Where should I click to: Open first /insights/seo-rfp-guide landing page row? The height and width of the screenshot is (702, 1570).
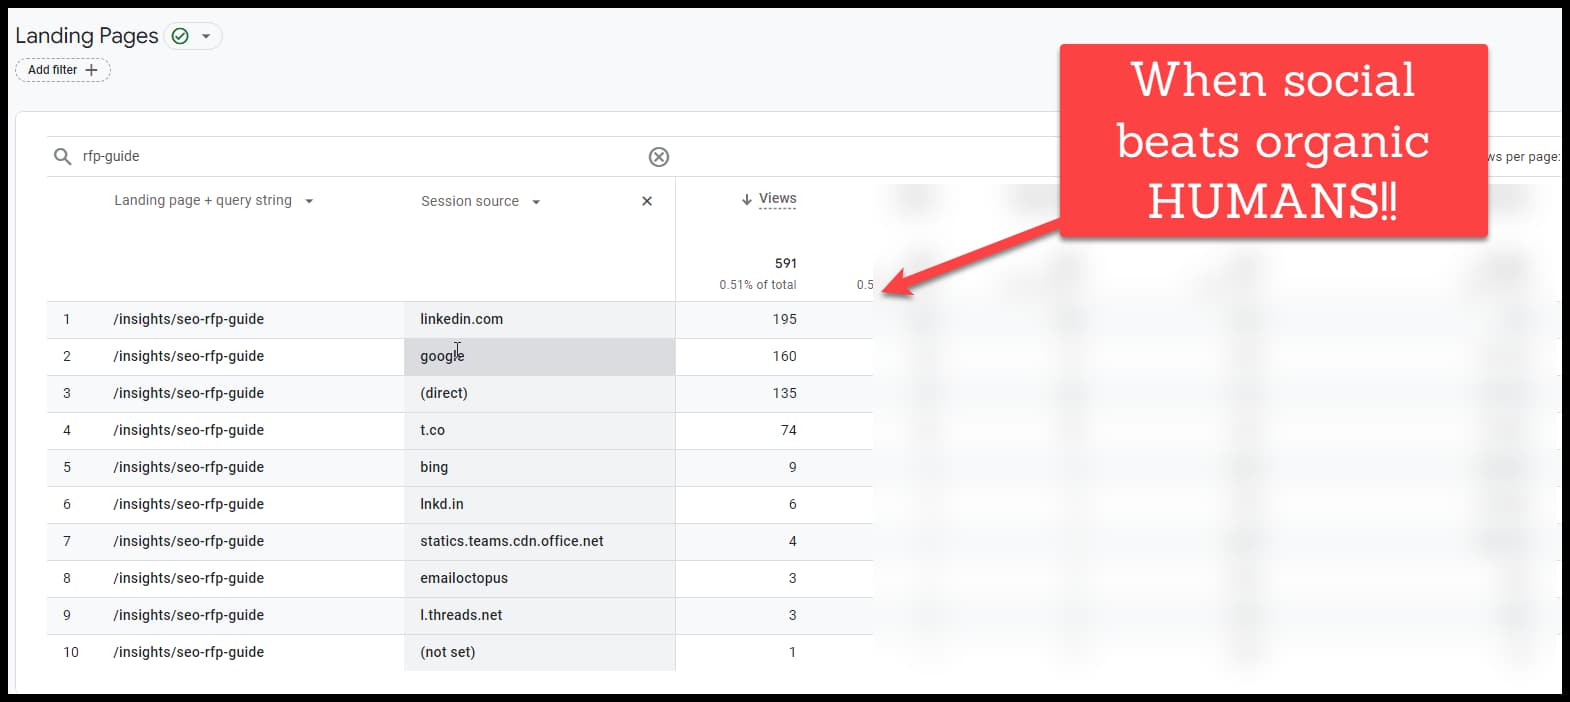point(189,319)
